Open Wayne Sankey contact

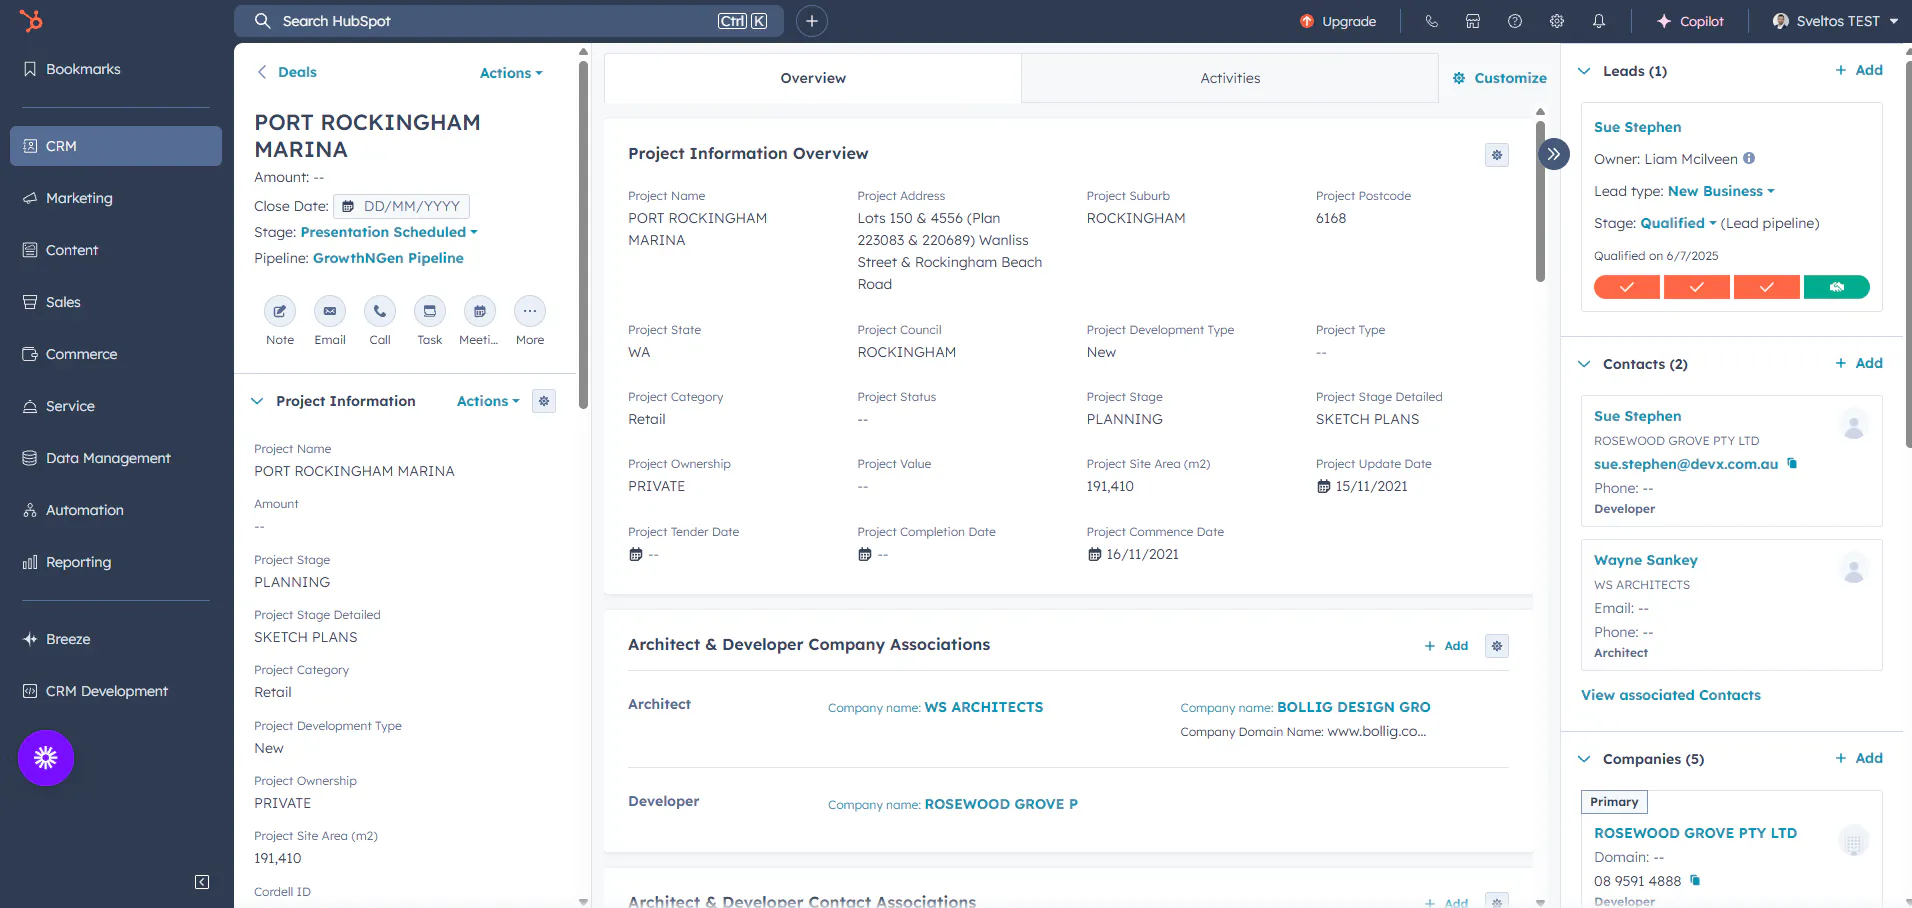pos(1645,560)
